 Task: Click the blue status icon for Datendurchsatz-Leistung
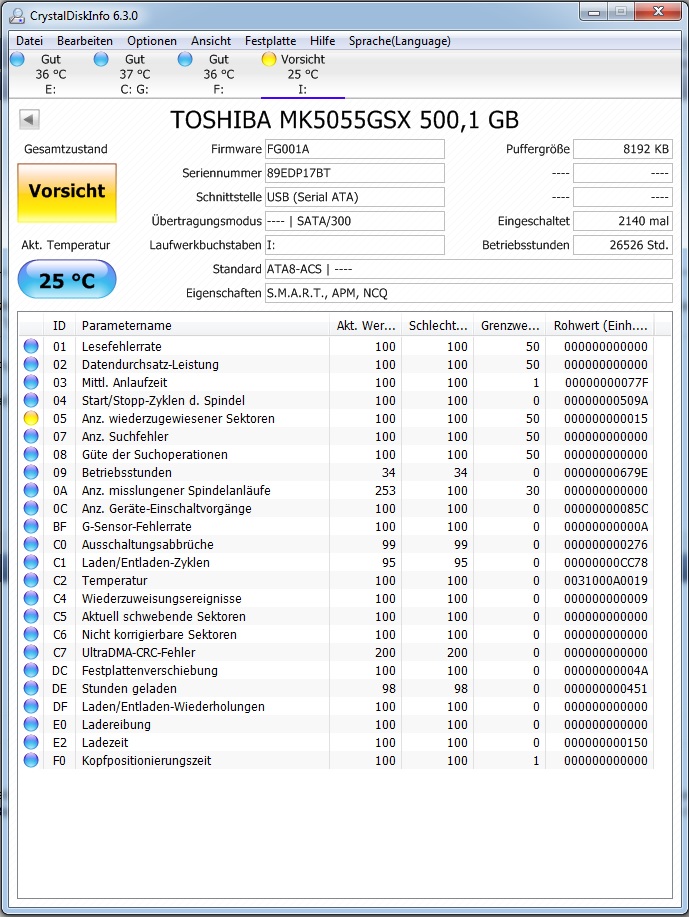coord(31,364)
